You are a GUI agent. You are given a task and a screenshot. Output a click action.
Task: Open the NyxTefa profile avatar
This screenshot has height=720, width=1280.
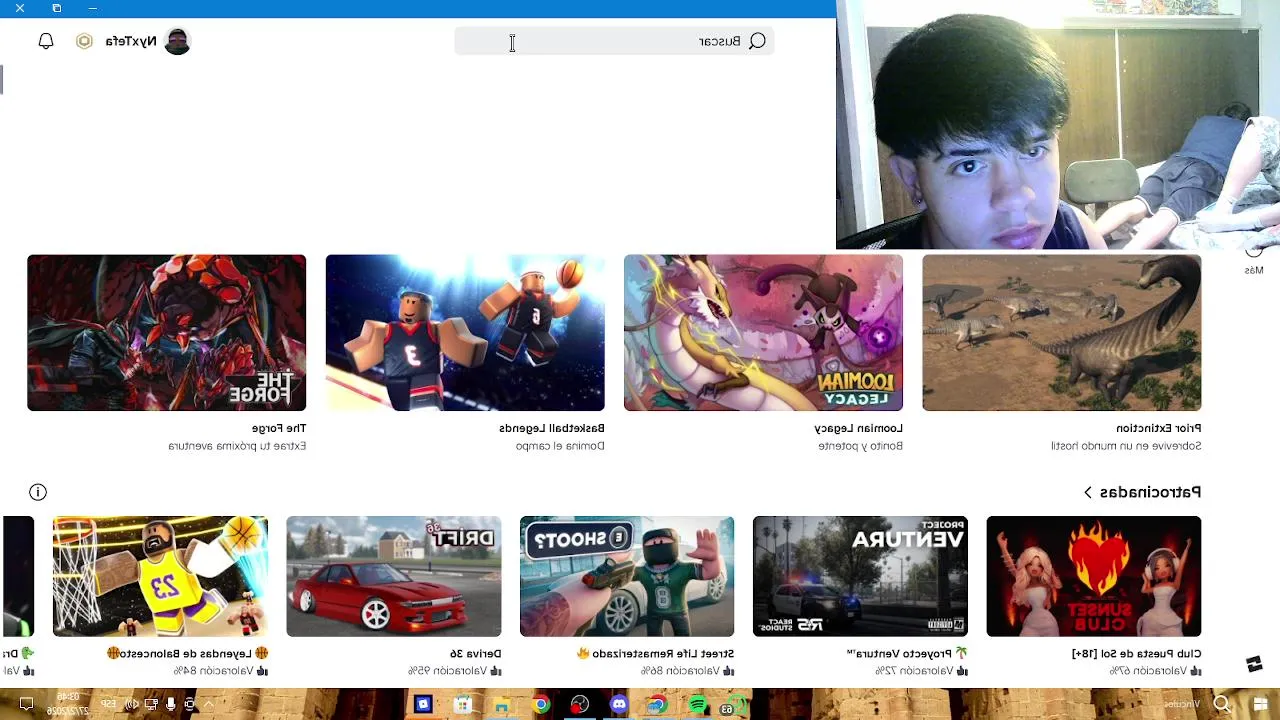tap(177, 41)
